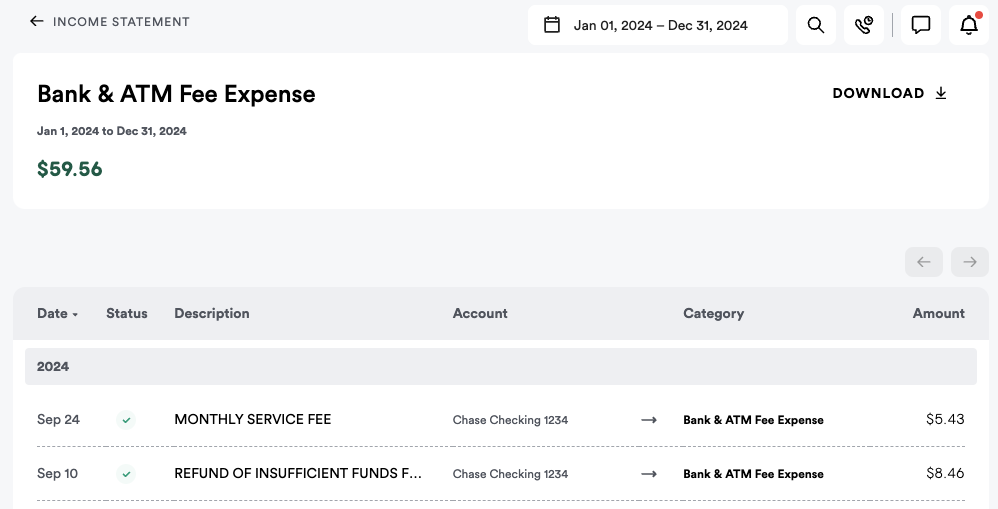Click the calendar icon in date range
This screenshot has height=509, width=998.
552,25
